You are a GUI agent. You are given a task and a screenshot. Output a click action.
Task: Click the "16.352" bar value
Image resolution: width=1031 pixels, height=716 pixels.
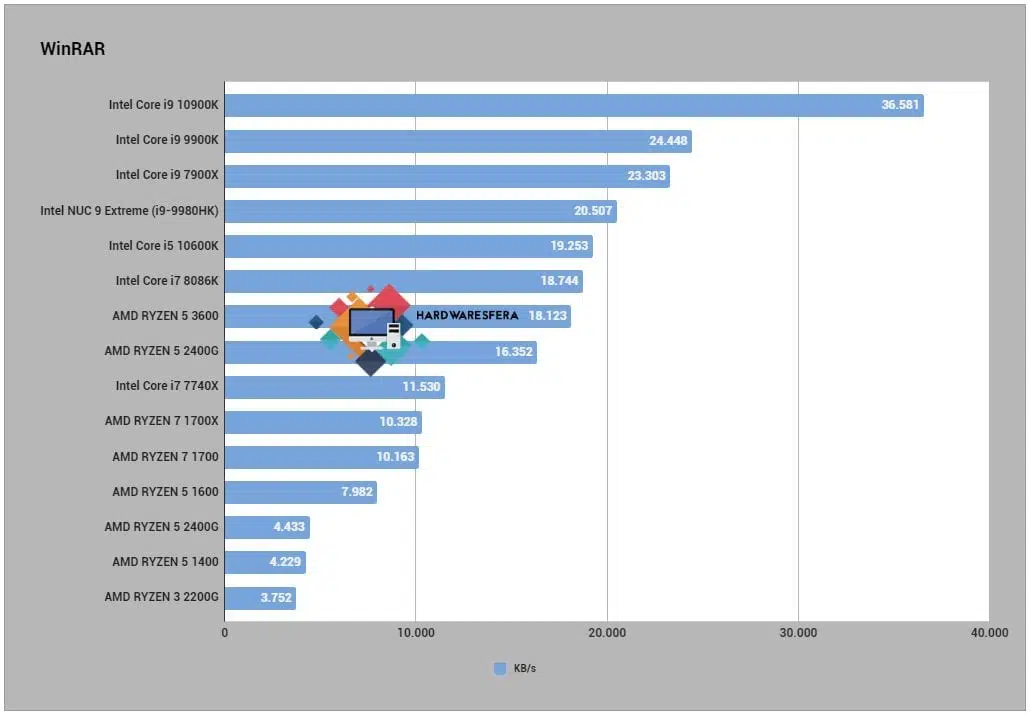[x=514, y=352]
